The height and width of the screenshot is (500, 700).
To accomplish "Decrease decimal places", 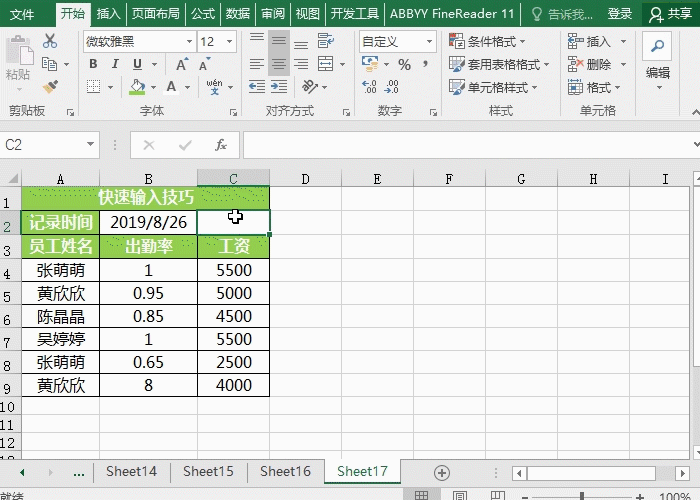I will tap(392, 87).
